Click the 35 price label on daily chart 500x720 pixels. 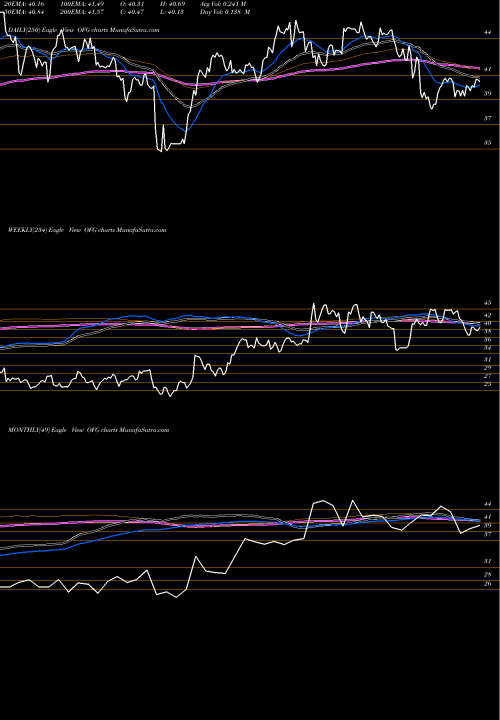(x=488, y=143)
